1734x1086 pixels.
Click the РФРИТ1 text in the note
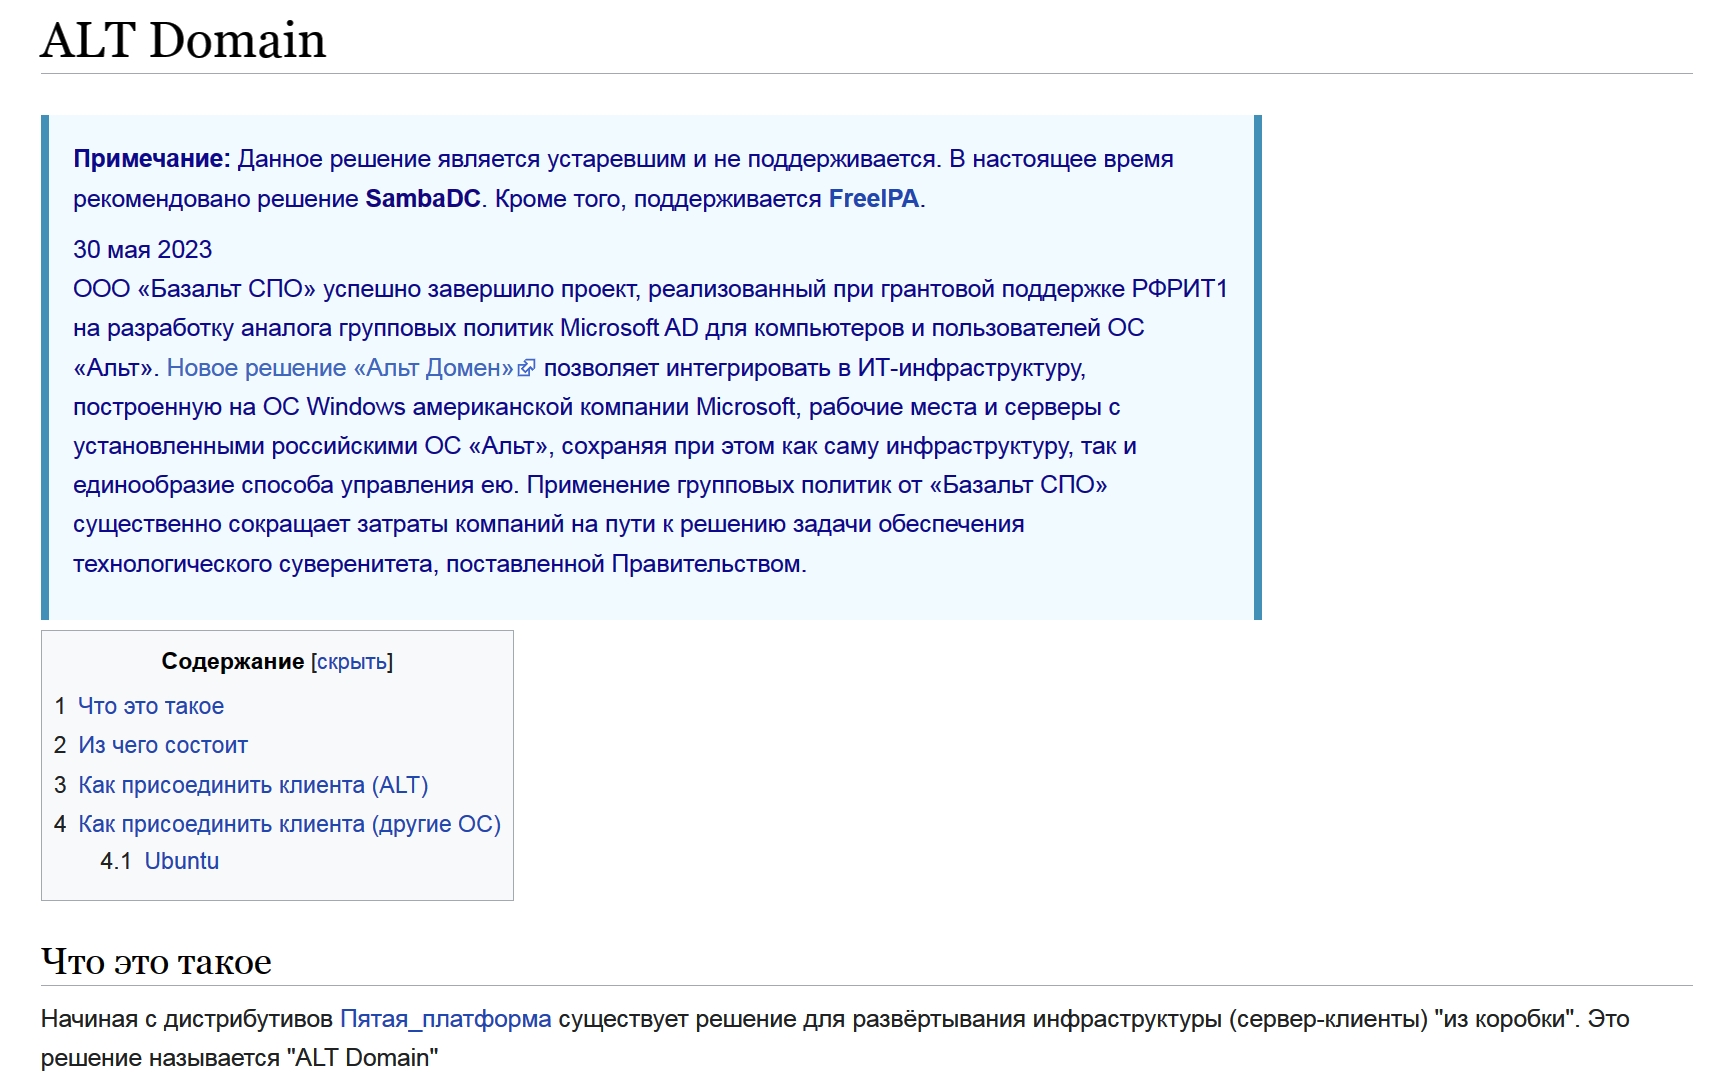(x=1179, y=289)
